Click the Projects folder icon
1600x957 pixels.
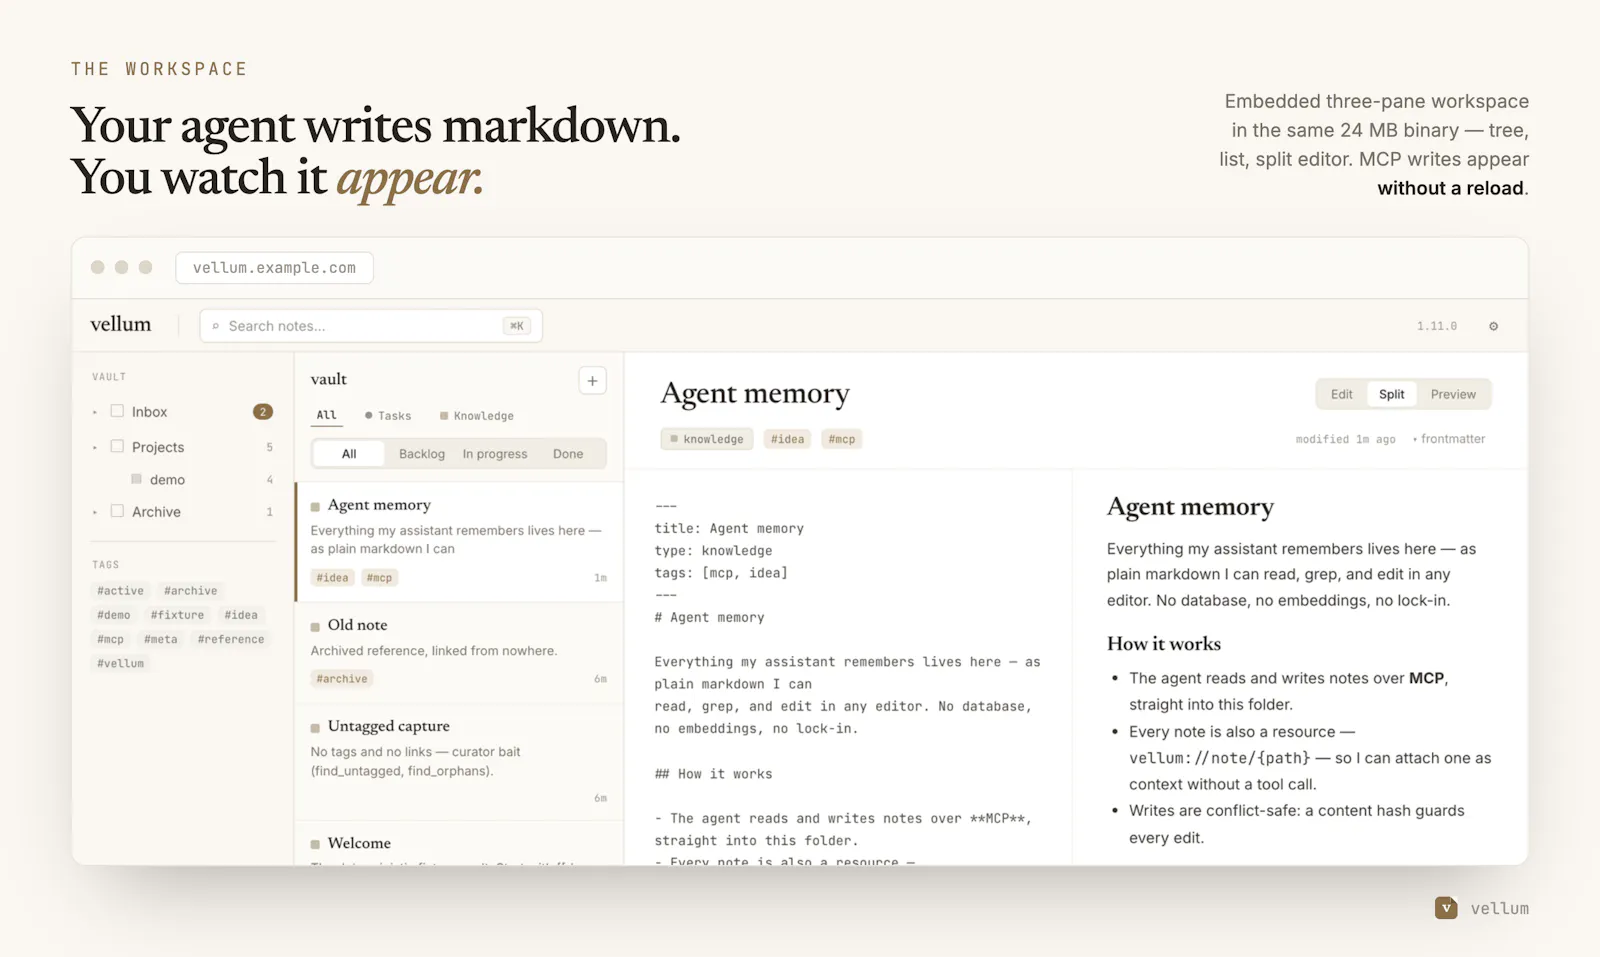(x=117, y=447)
